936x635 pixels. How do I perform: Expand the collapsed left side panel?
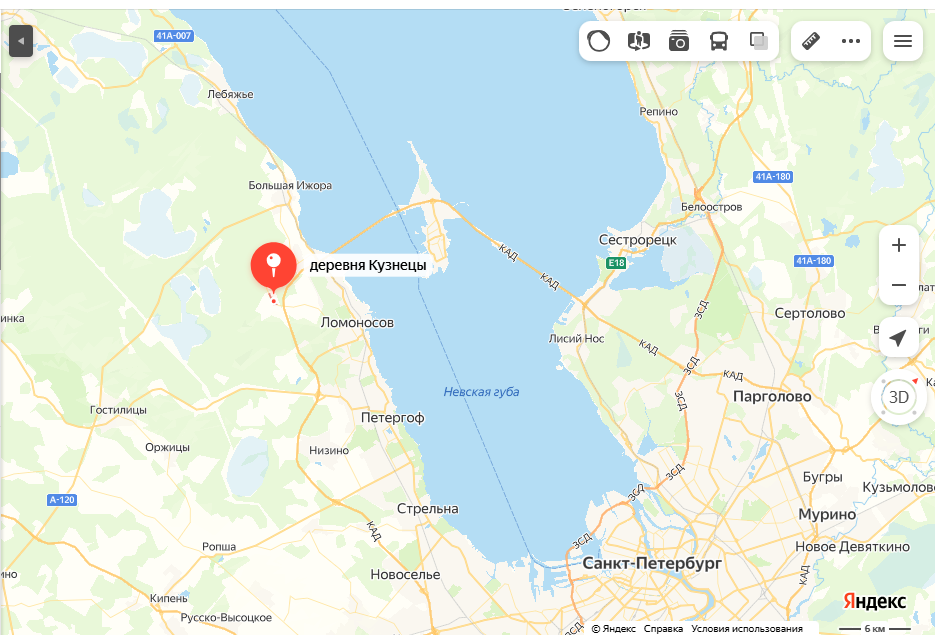pos(21,41)
